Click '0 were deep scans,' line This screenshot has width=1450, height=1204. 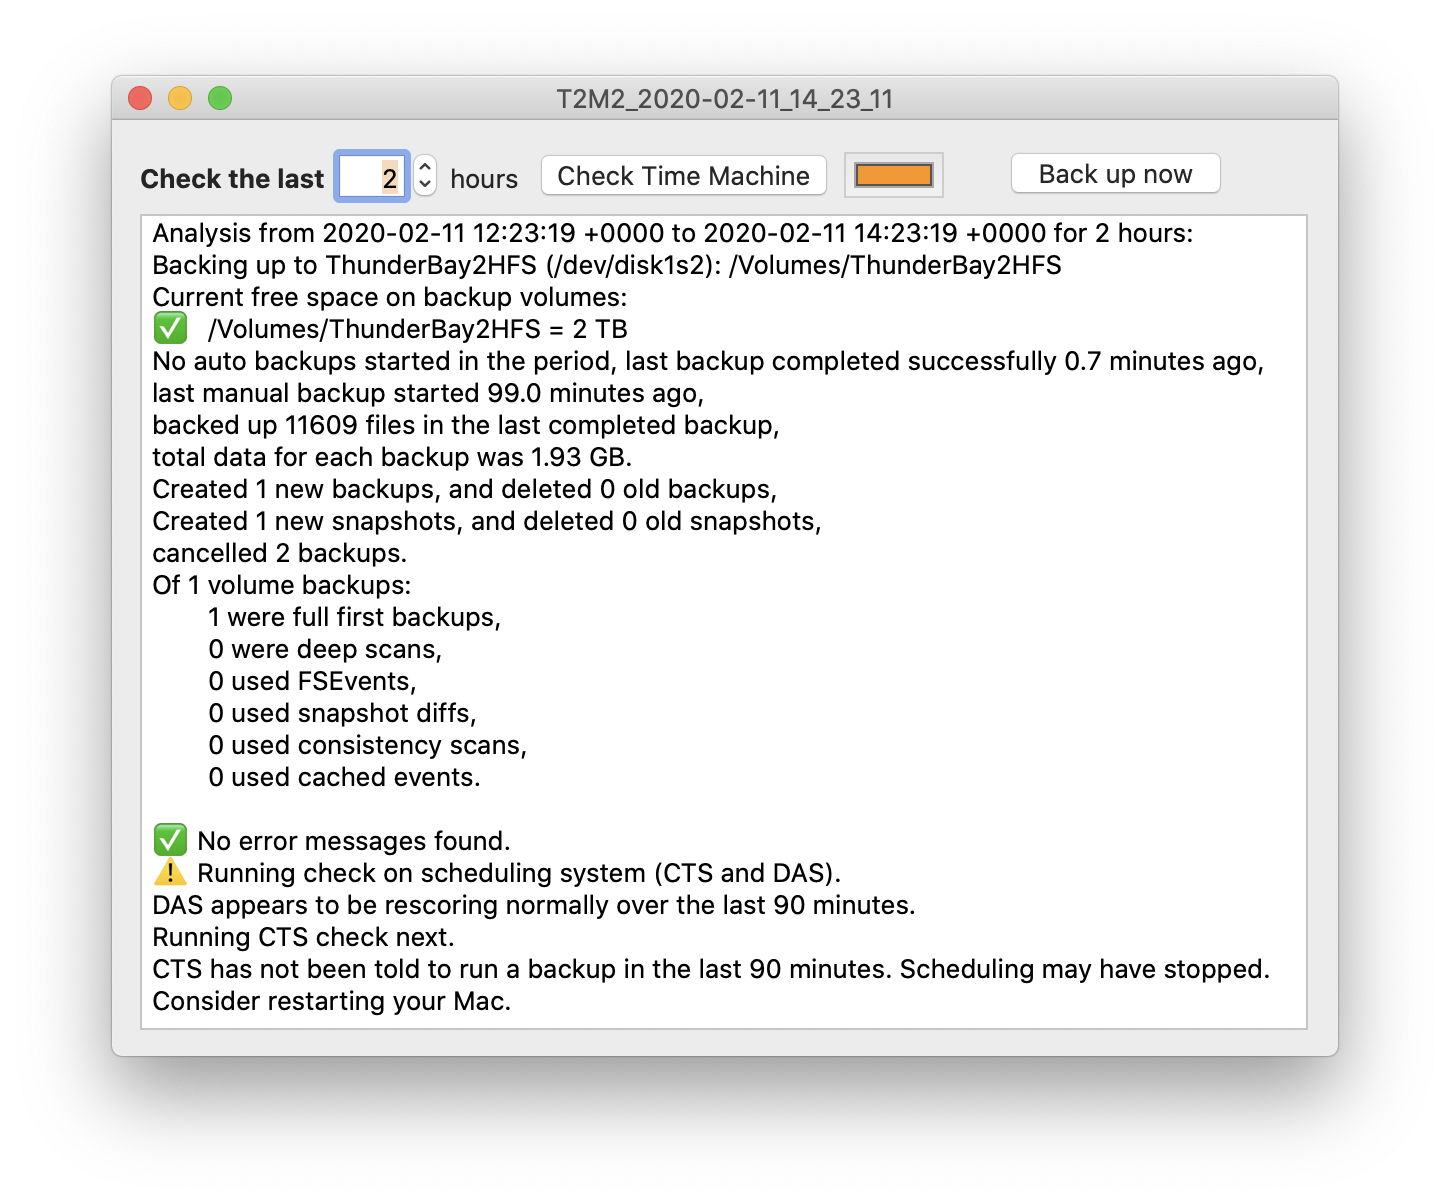pos(325,649)
